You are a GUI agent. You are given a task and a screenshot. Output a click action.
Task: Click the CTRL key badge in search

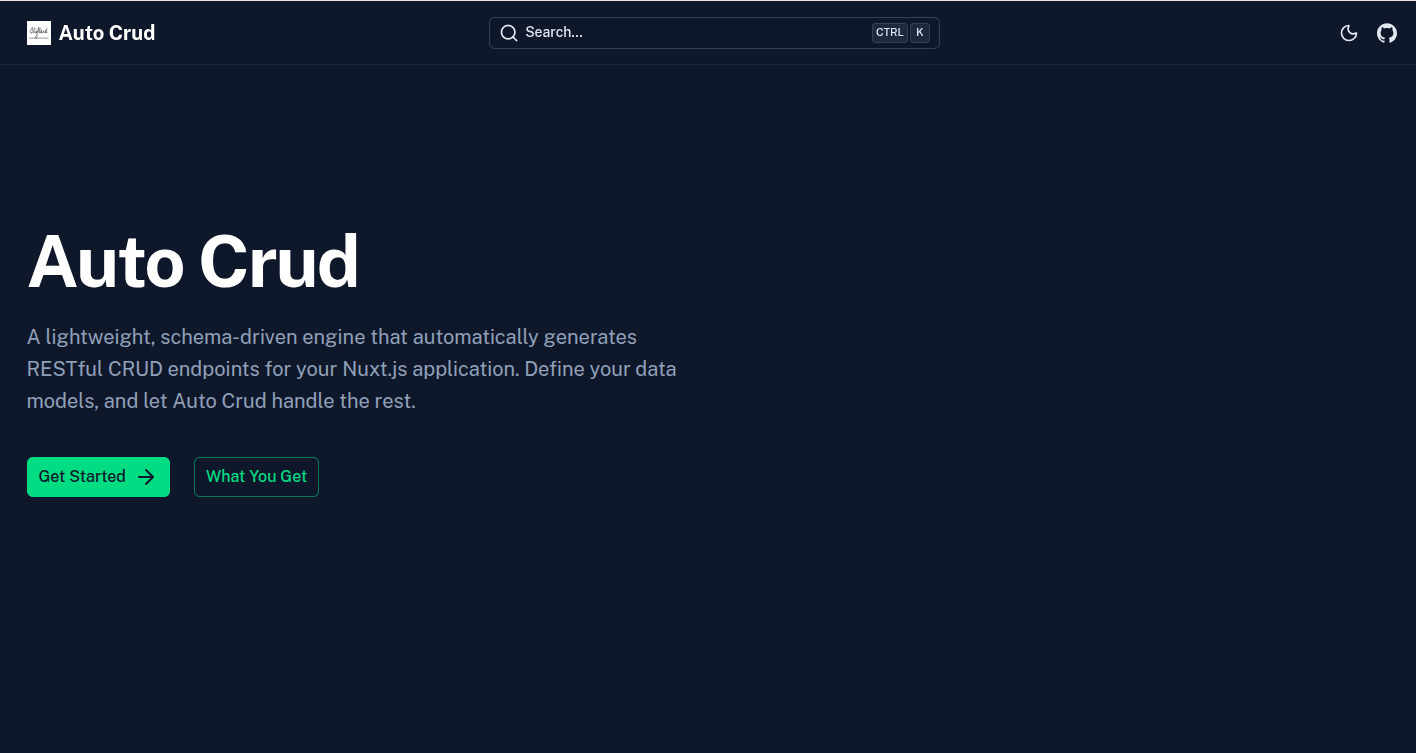[889, 33]
